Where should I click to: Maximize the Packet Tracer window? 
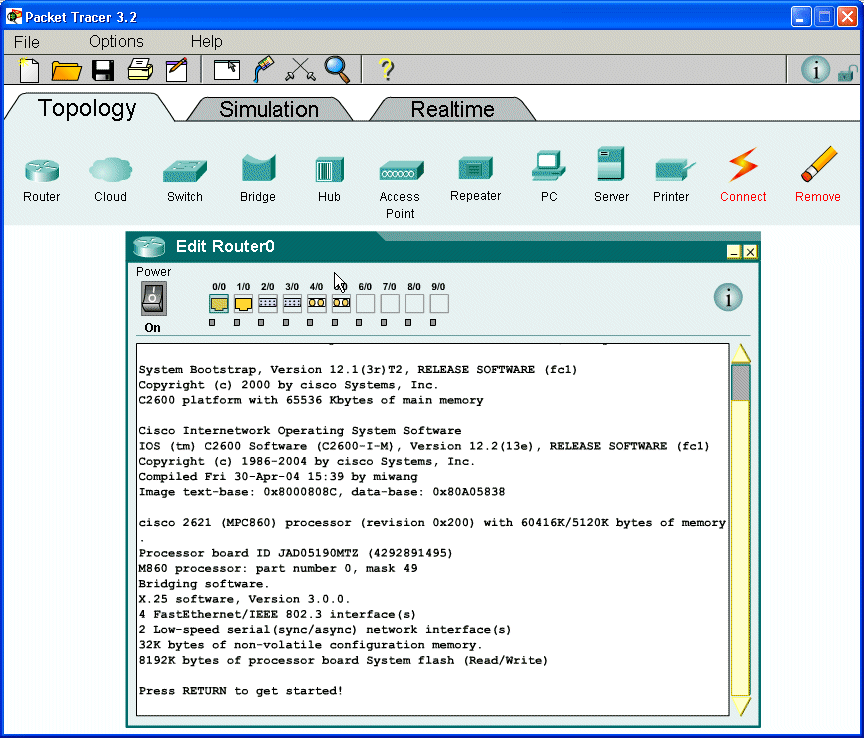point(824,17)
